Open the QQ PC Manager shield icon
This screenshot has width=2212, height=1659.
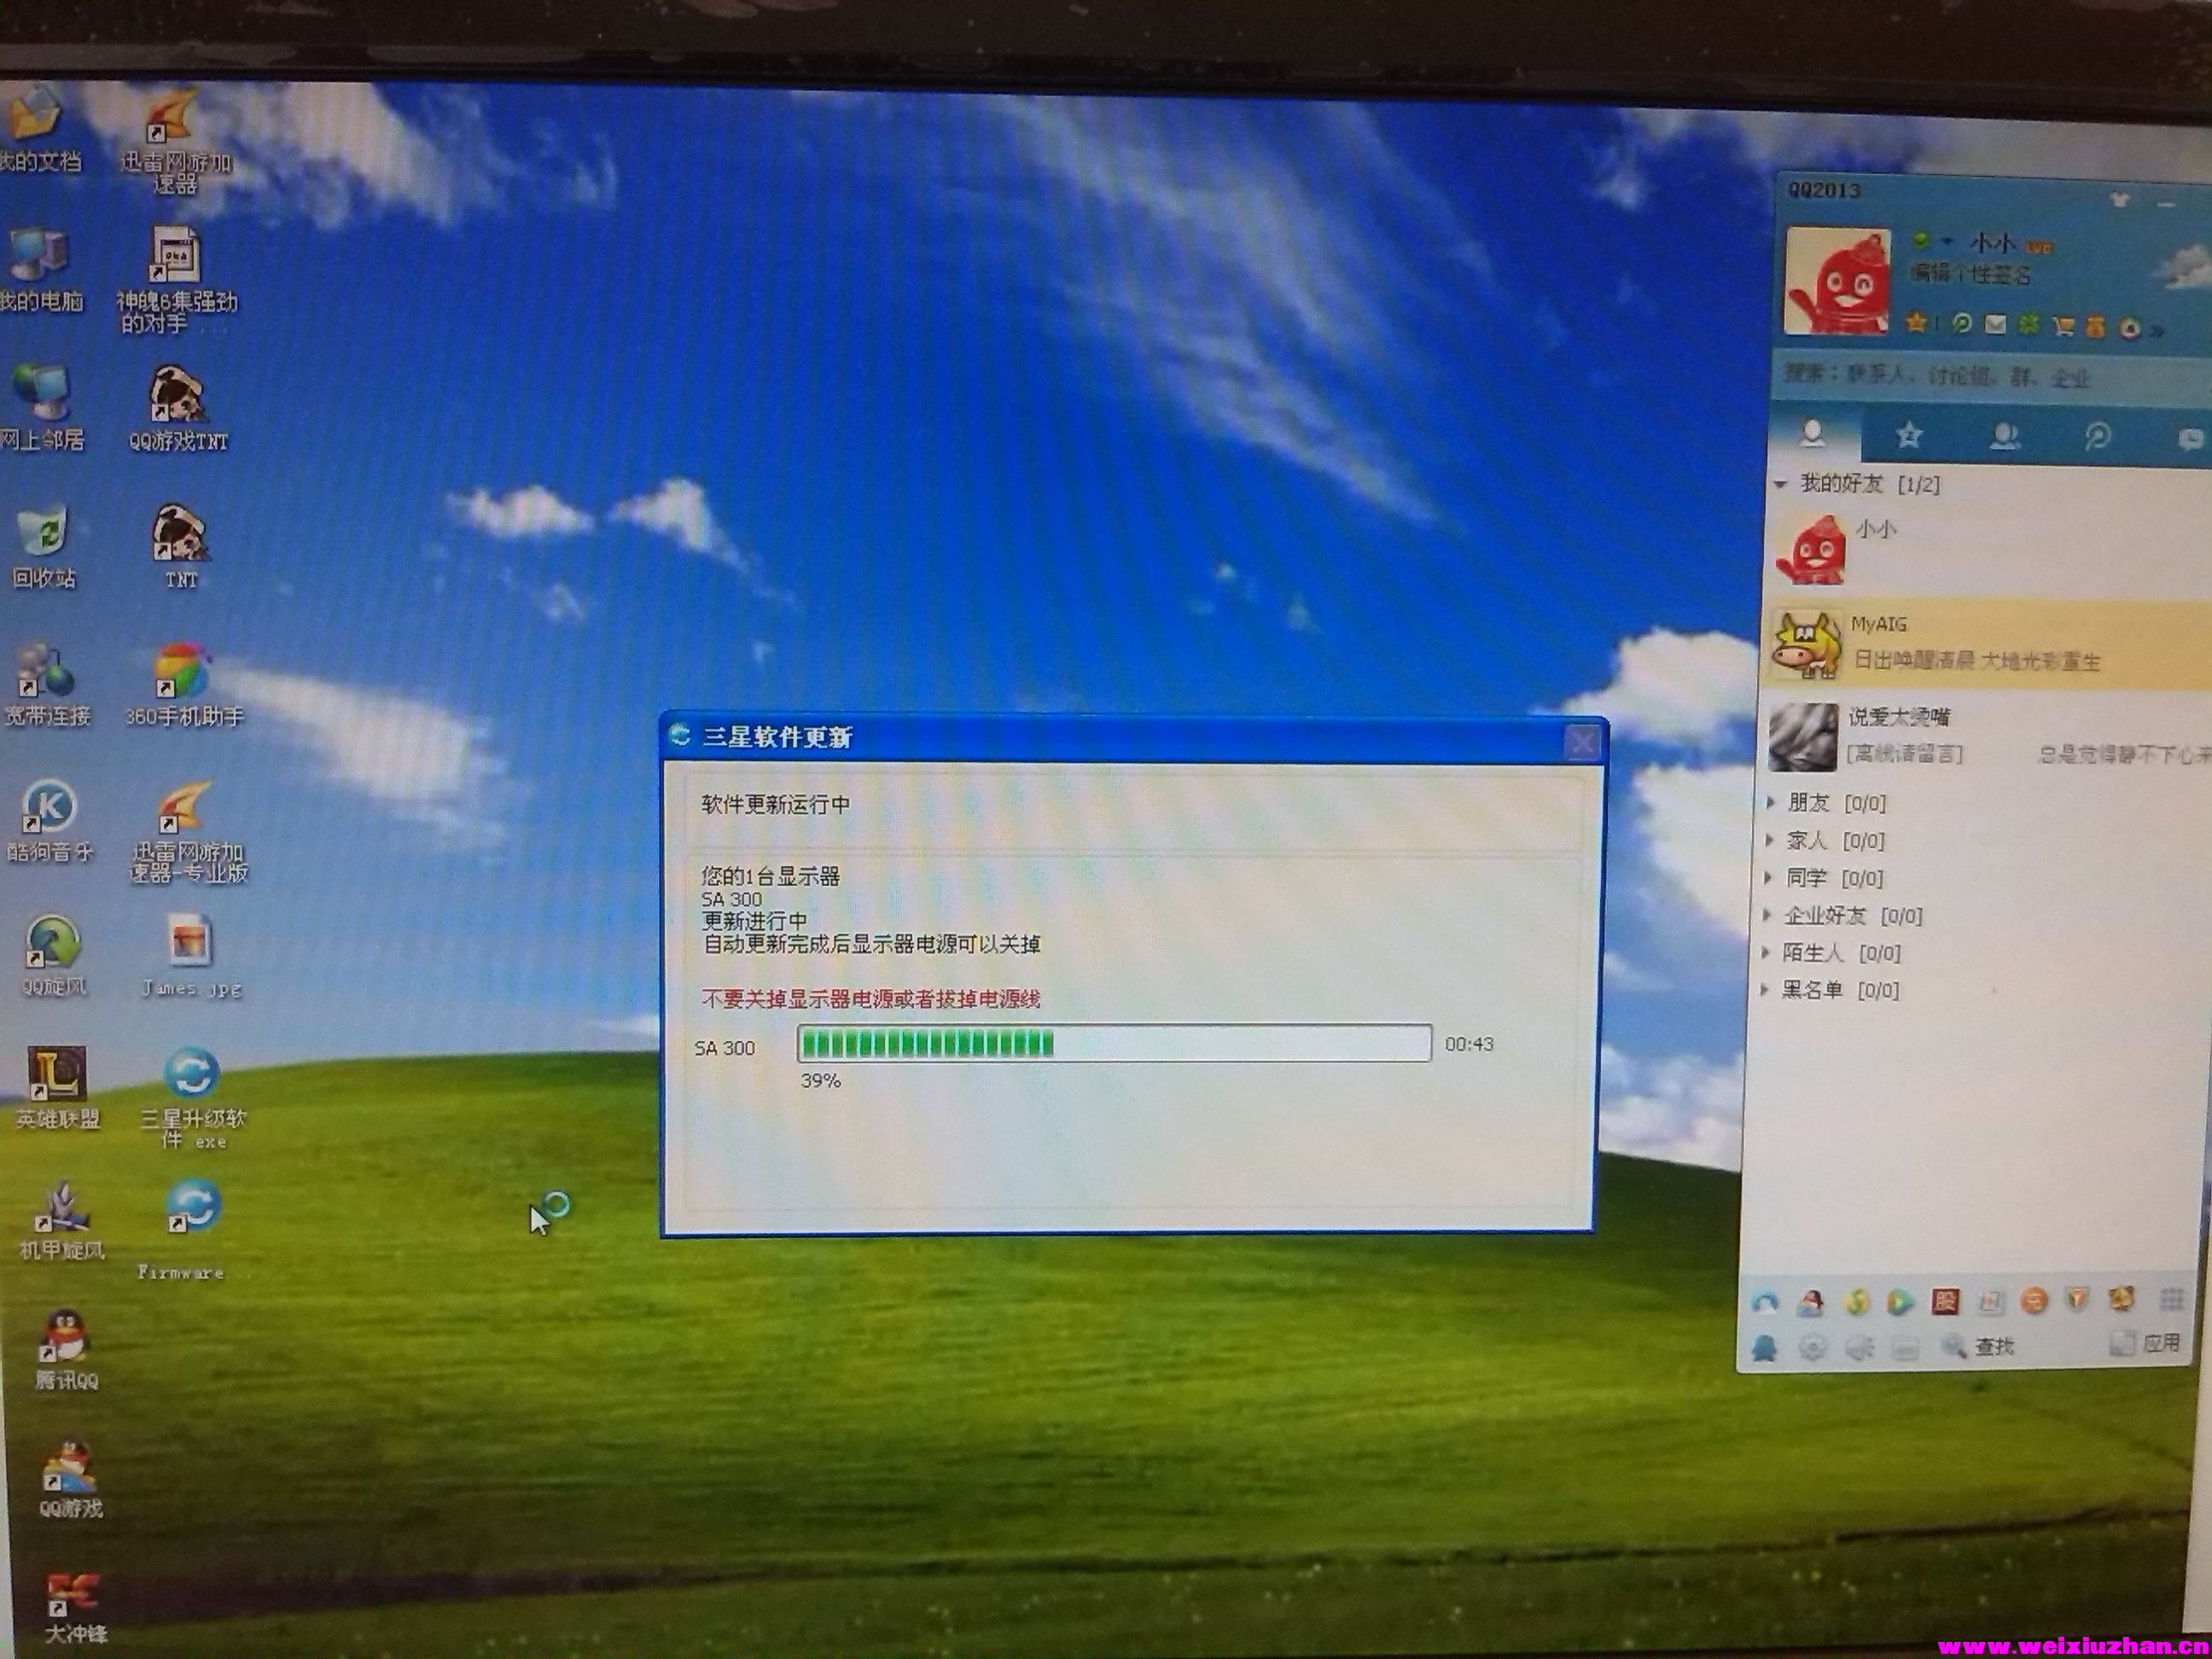tap(2078, 1300)
